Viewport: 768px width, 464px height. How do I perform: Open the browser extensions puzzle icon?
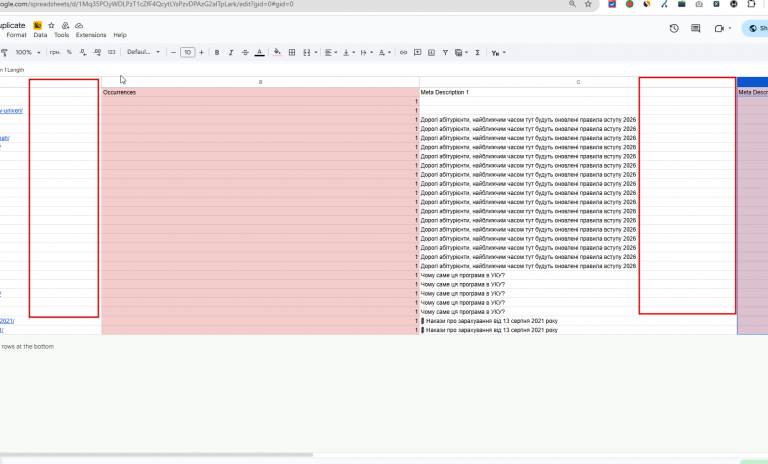[751, 4]
